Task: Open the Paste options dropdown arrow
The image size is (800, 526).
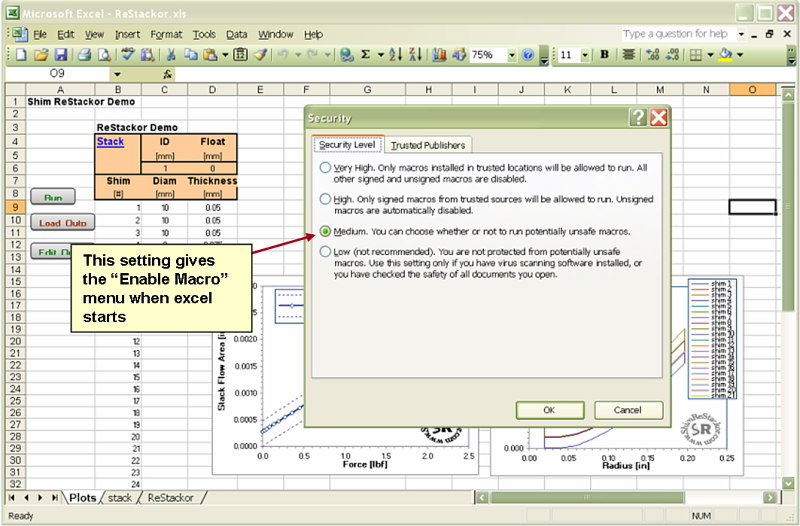Action: 225,55
